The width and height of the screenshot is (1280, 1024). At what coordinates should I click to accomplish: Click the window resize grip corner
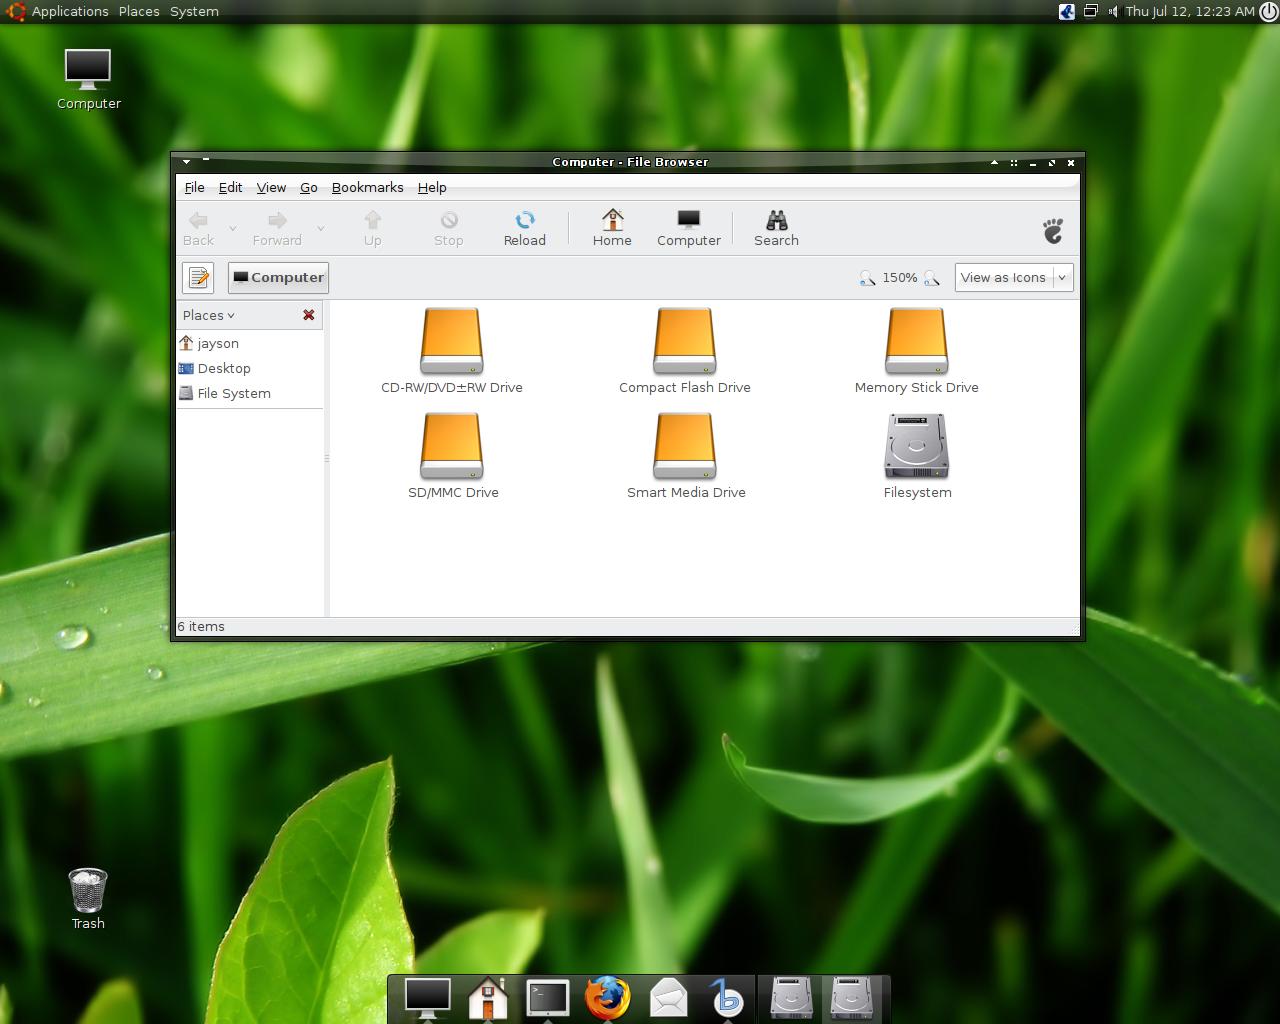pyautogui.click(x=1075, y=630)
